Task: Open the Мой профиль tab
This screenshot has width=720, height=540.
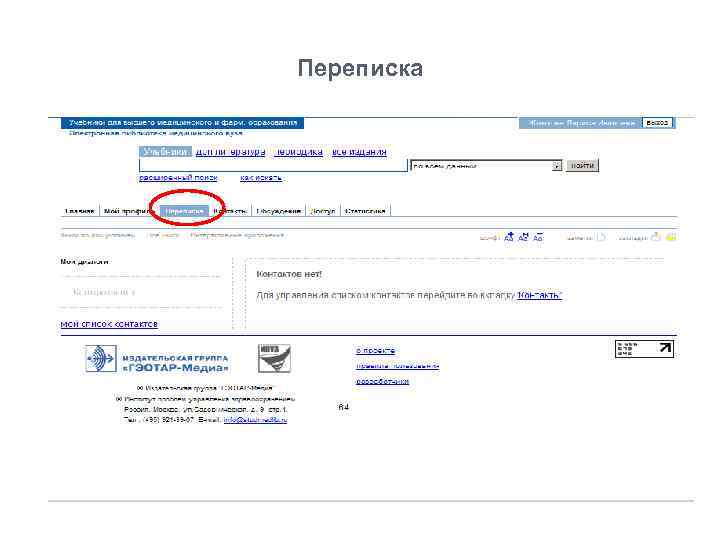Action: [x=128, y=211]
